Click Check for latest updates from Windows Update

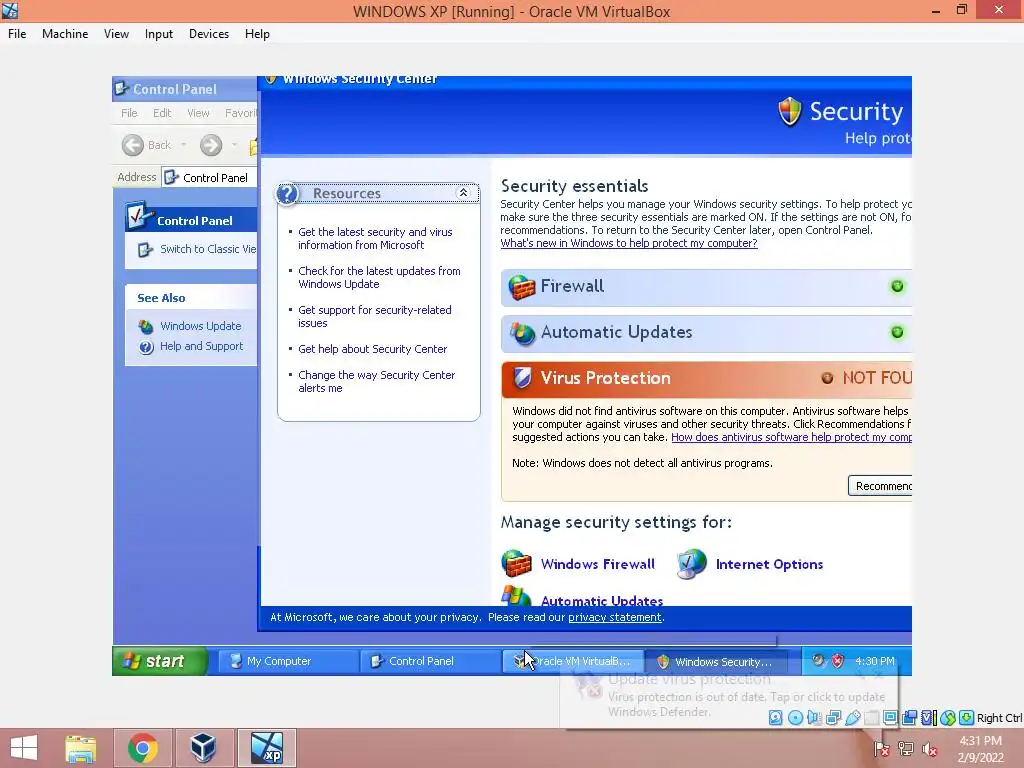coord(379,278)
